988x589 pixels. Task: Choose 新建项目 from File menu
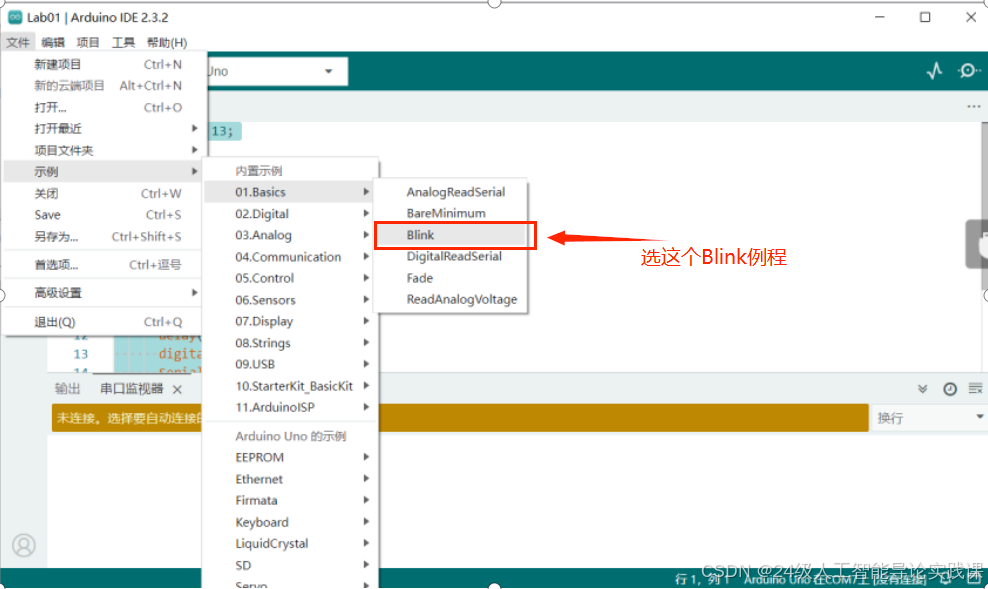point(103,64)
